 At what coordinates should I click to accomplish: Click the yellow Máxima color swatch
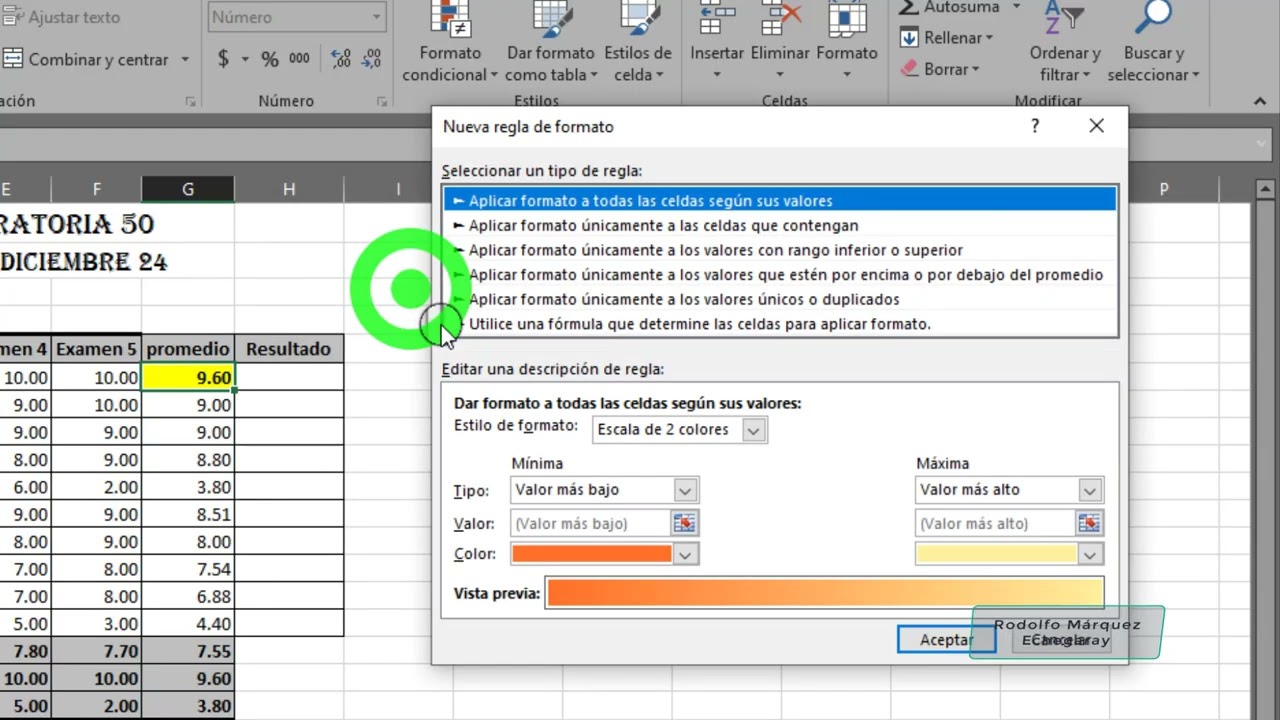point(996,554)
